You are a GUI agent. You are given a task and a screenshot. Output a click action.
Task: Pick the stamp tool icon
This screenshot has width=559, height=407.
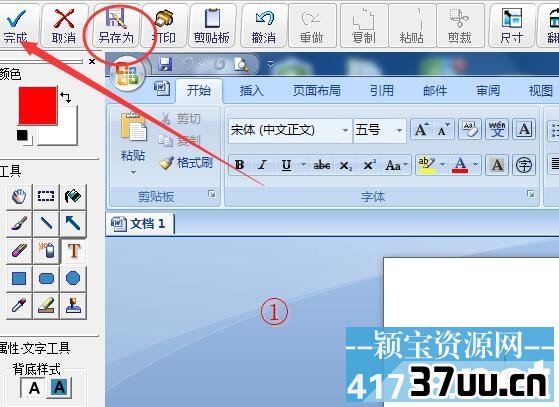[x=73, y=305]
